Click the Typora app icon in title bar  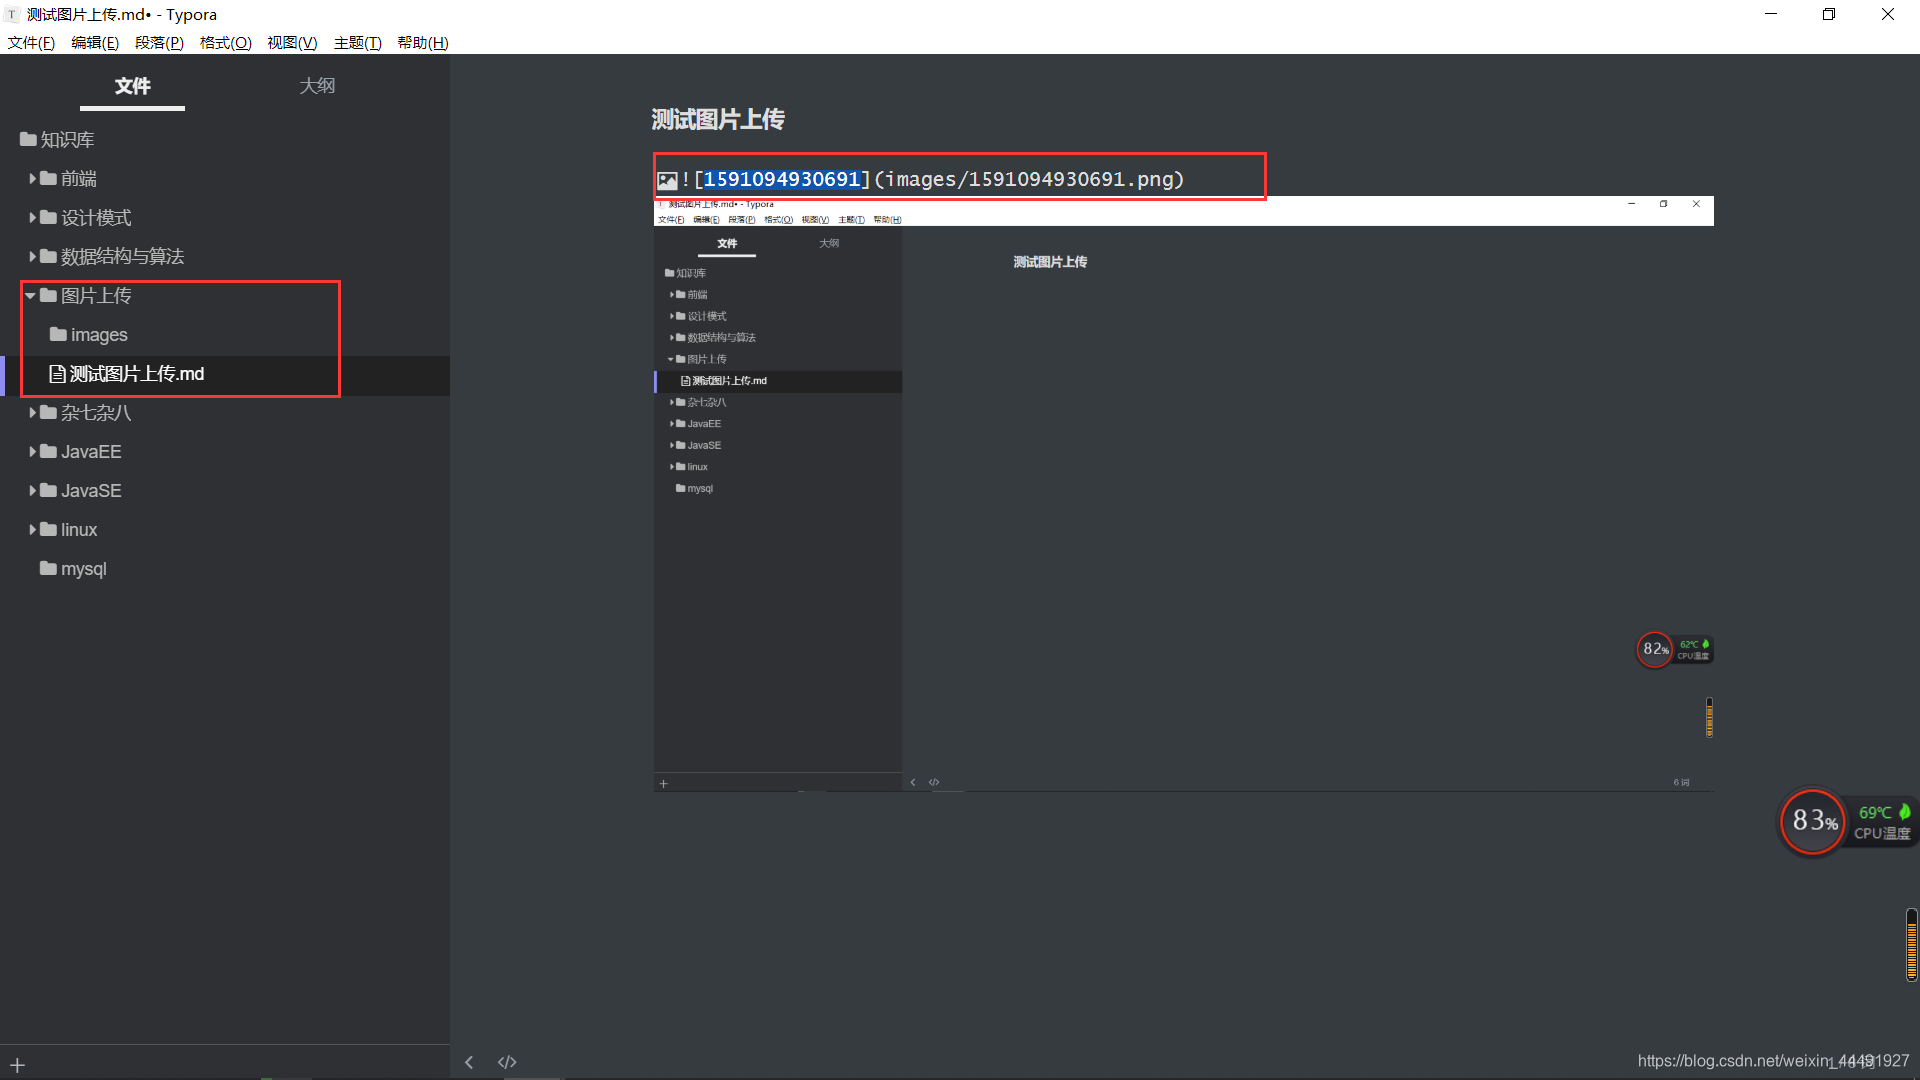point(12,15)
